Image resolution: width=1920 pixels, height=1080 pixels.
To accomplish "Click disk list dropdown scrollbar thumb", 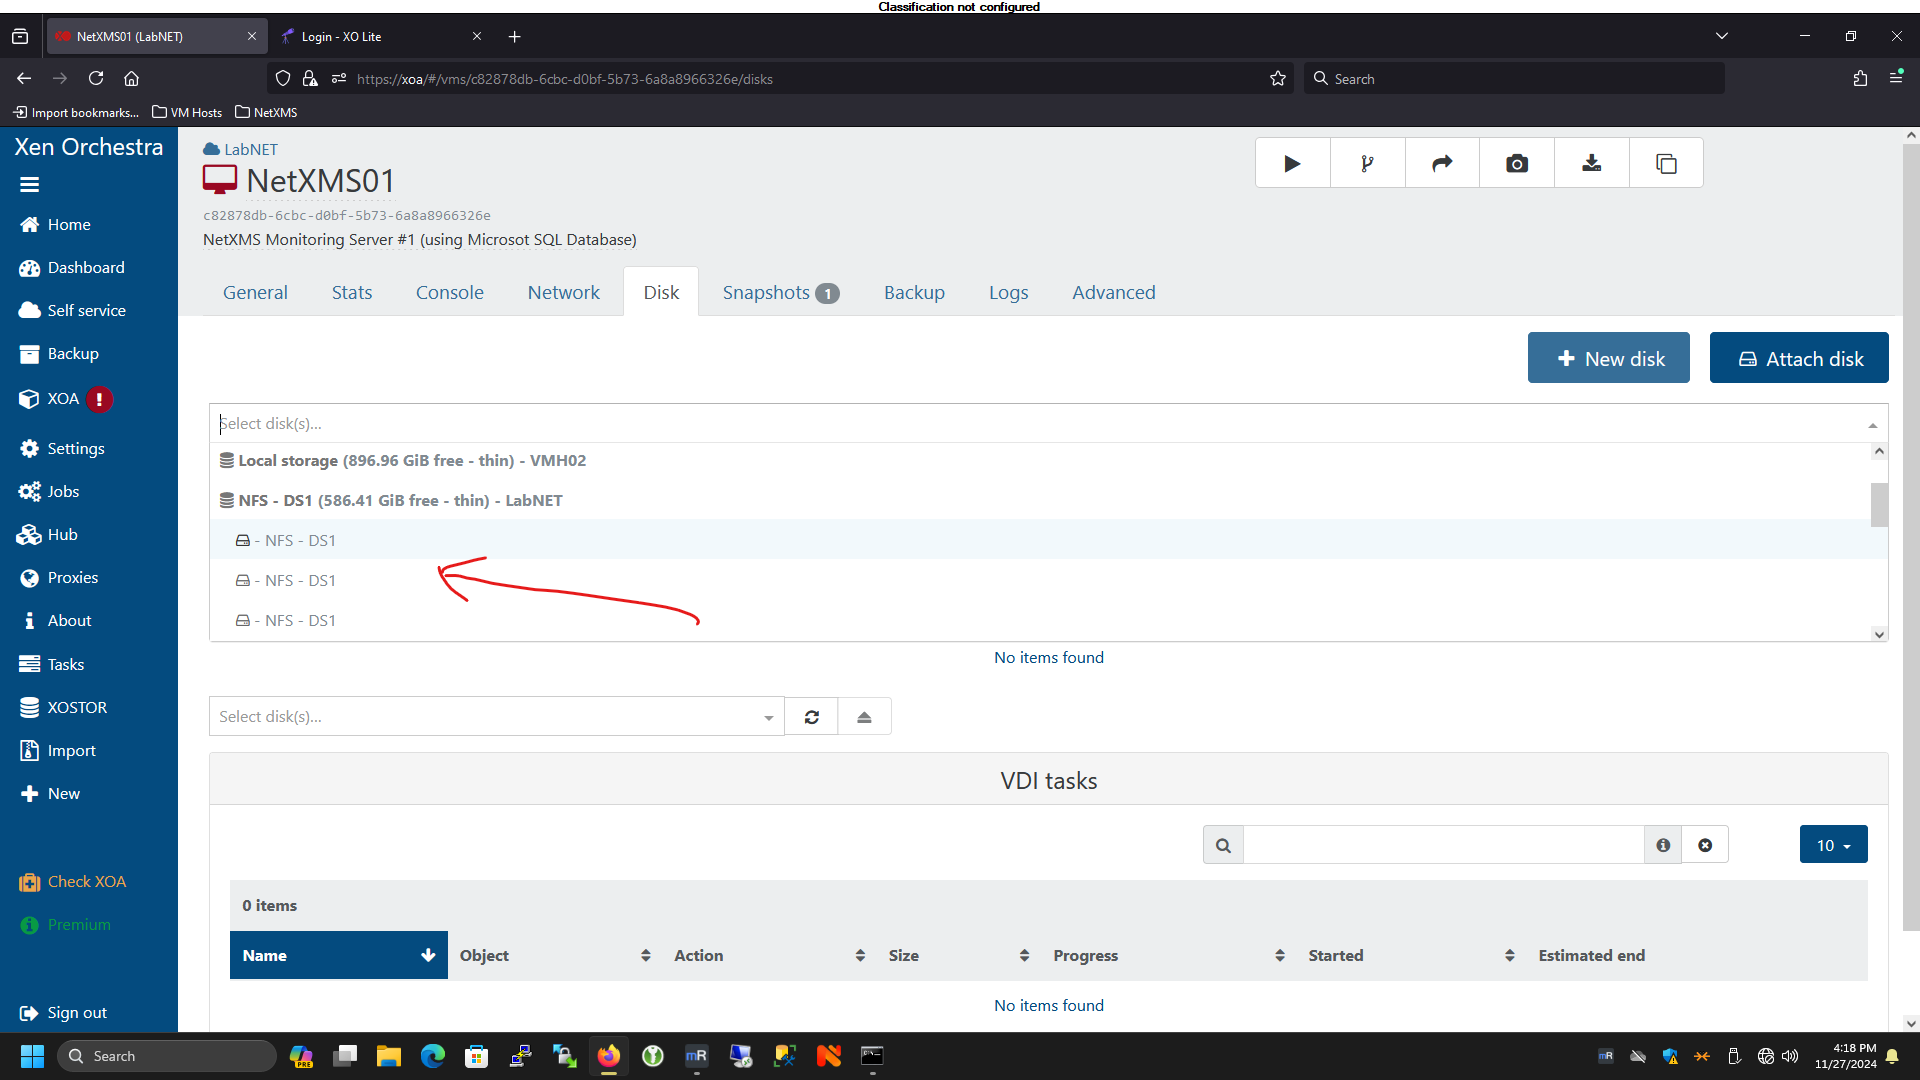I will point(1879,505).
